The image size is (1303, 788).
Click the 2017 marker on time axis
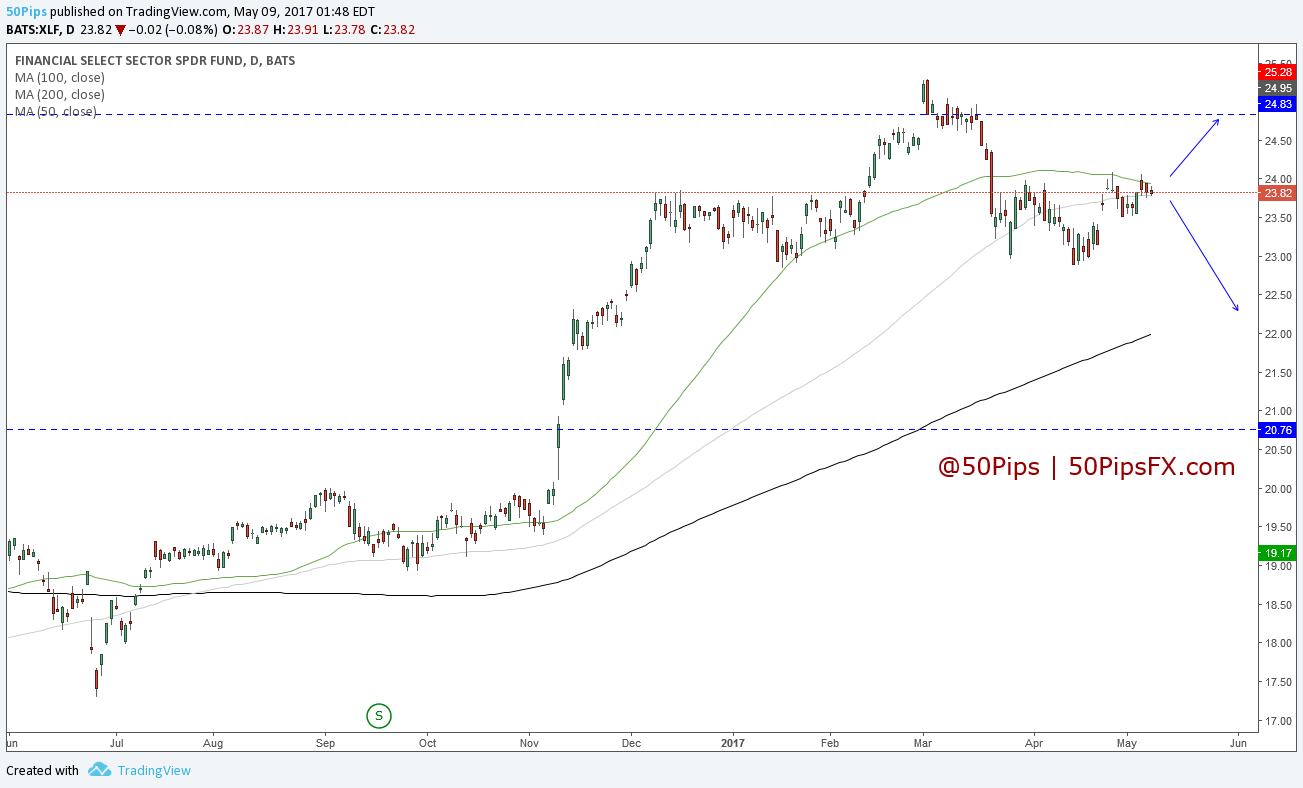[733, 743]
